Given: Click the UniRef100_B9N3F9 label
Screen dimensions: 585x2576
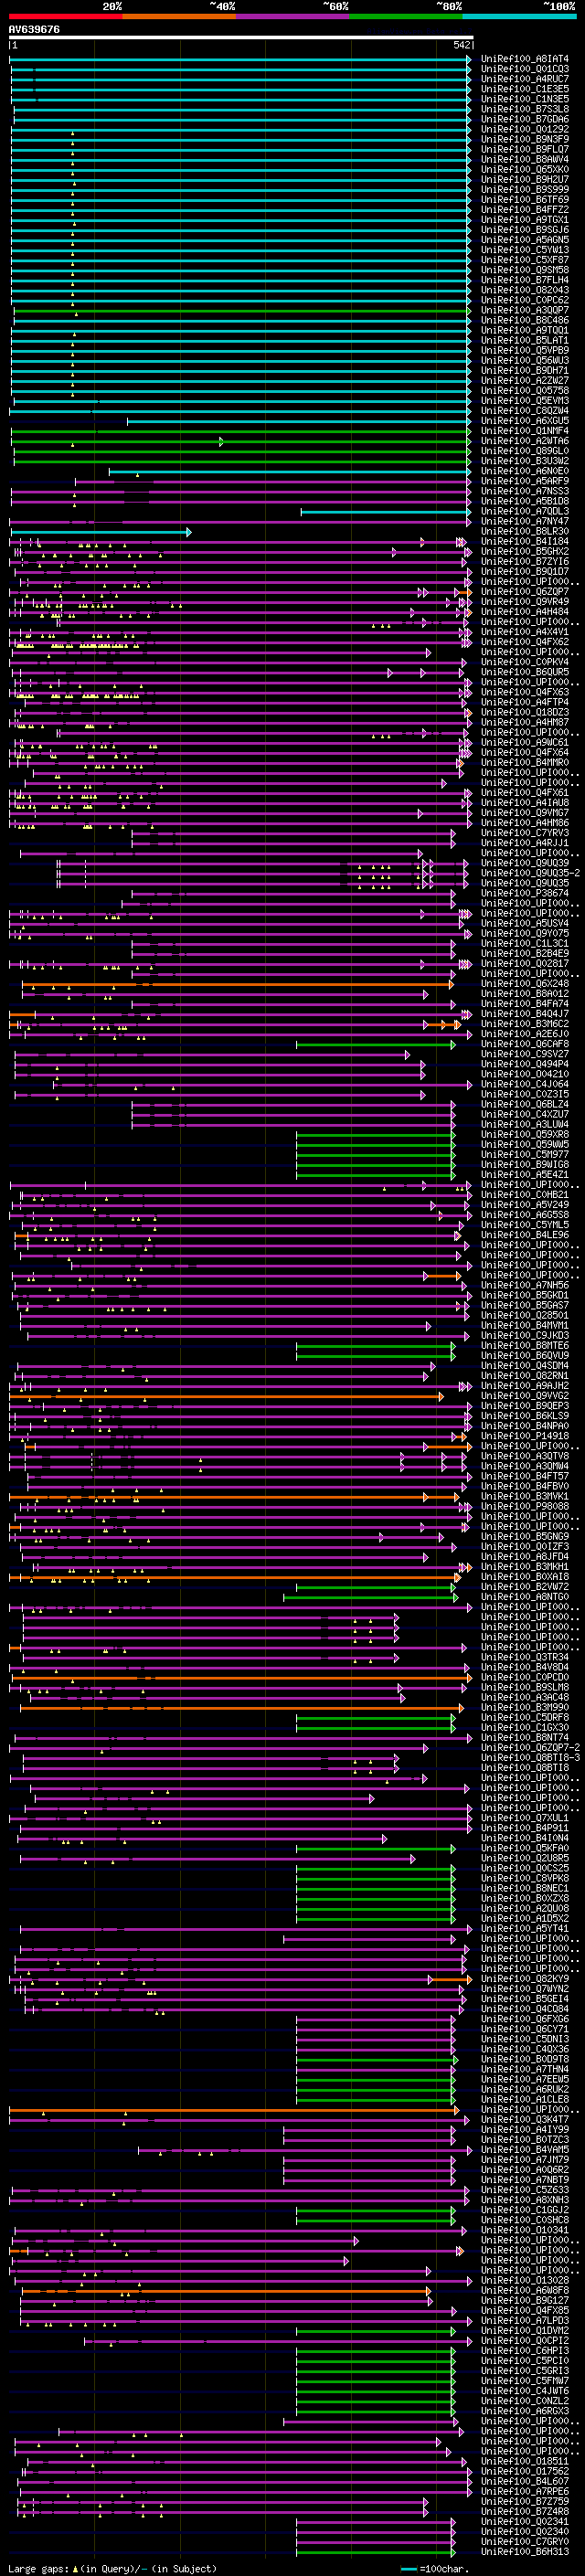Looking at the screenshot, I should pyautogui.click(x=524, y=139).
